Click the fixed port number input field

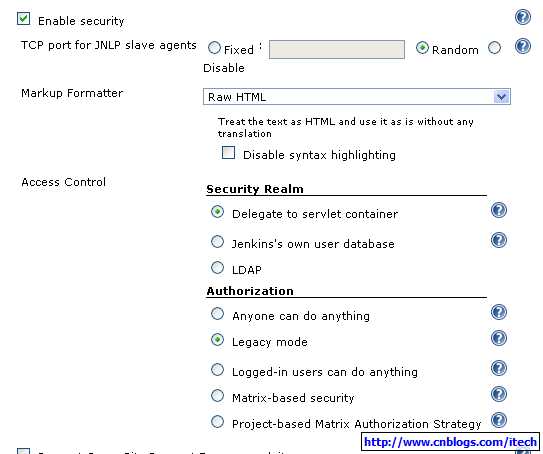click(337, 50)
